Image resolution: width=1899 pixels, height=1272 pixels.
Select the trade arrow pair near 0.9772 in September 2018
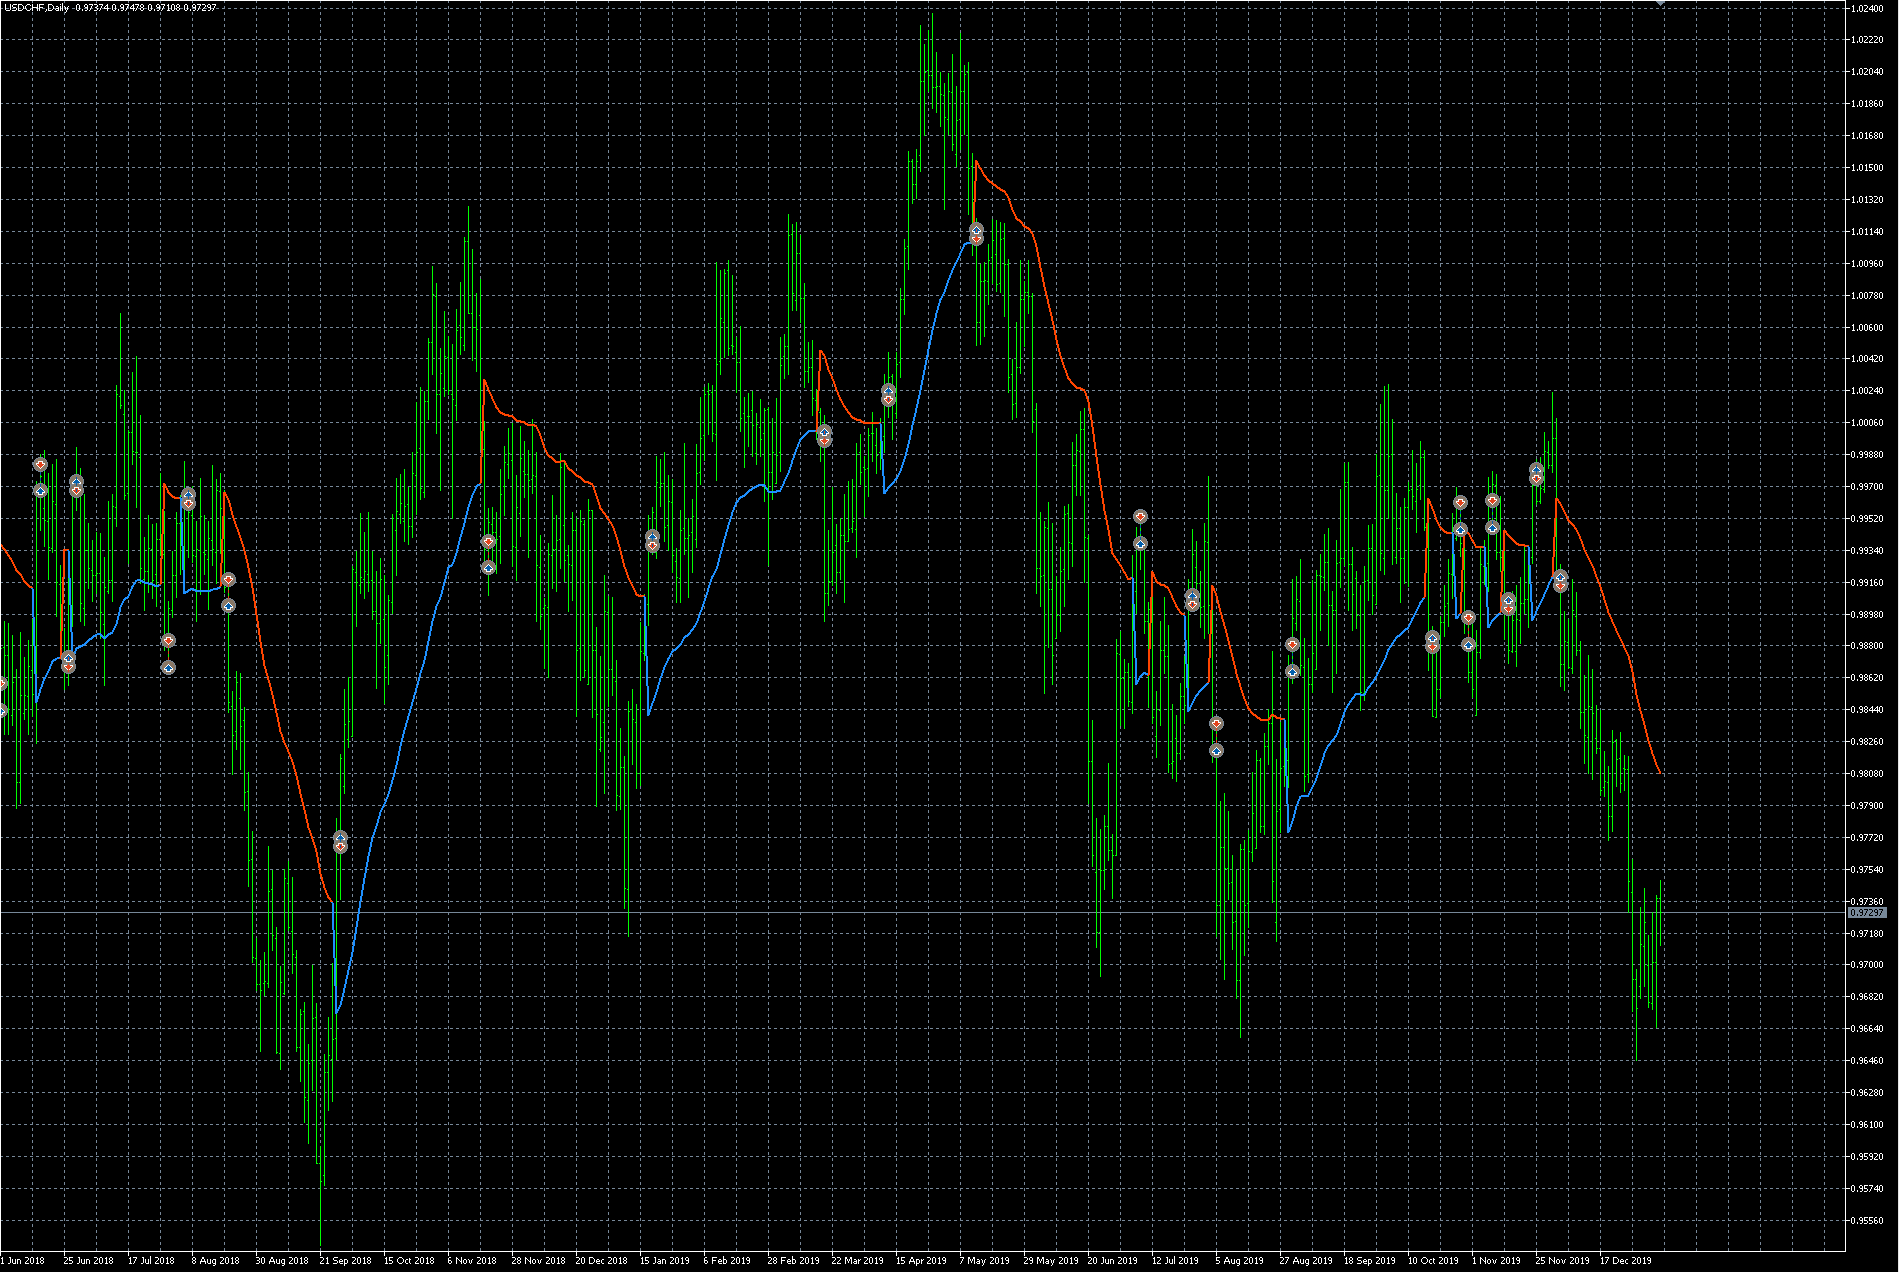(x=340, y=841)
